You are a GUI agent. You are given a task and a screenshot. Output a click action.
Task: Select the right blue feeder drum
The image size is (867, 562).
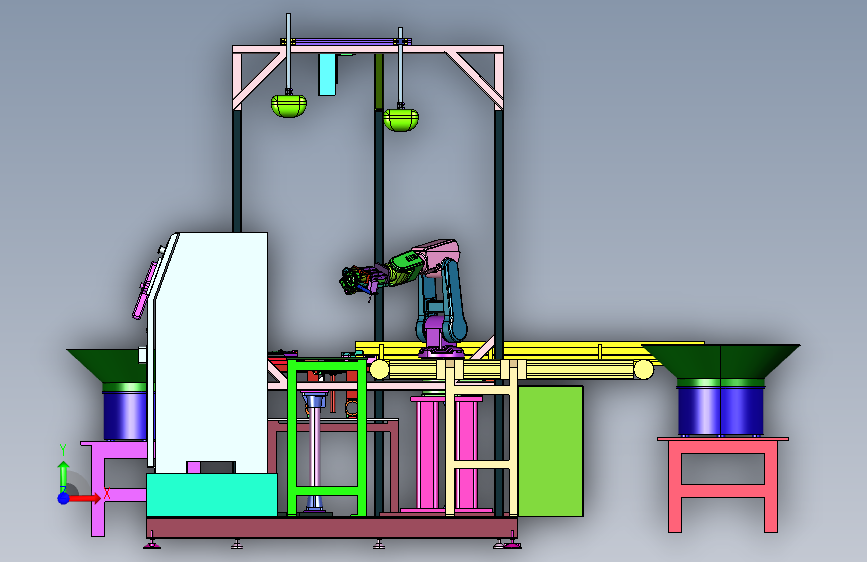[721, 410]
